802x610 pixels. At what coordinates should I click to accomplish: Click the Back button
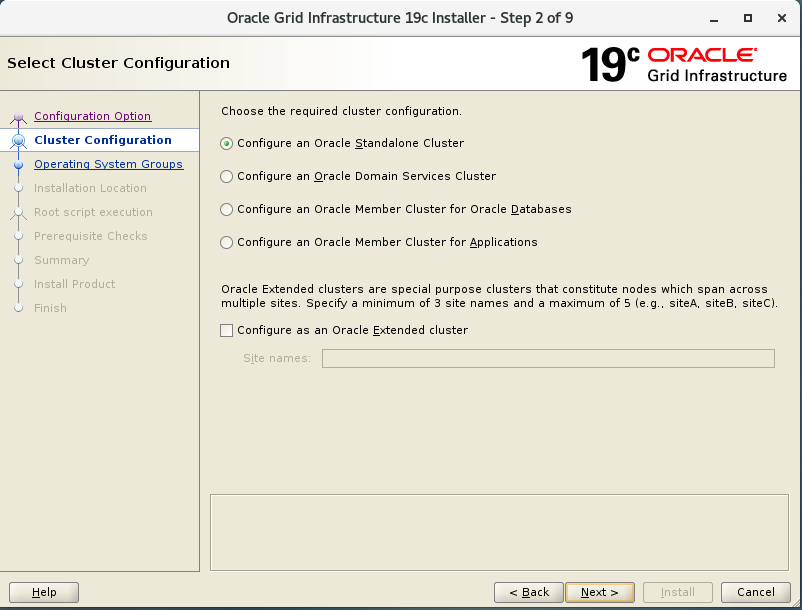pos(528,592)
